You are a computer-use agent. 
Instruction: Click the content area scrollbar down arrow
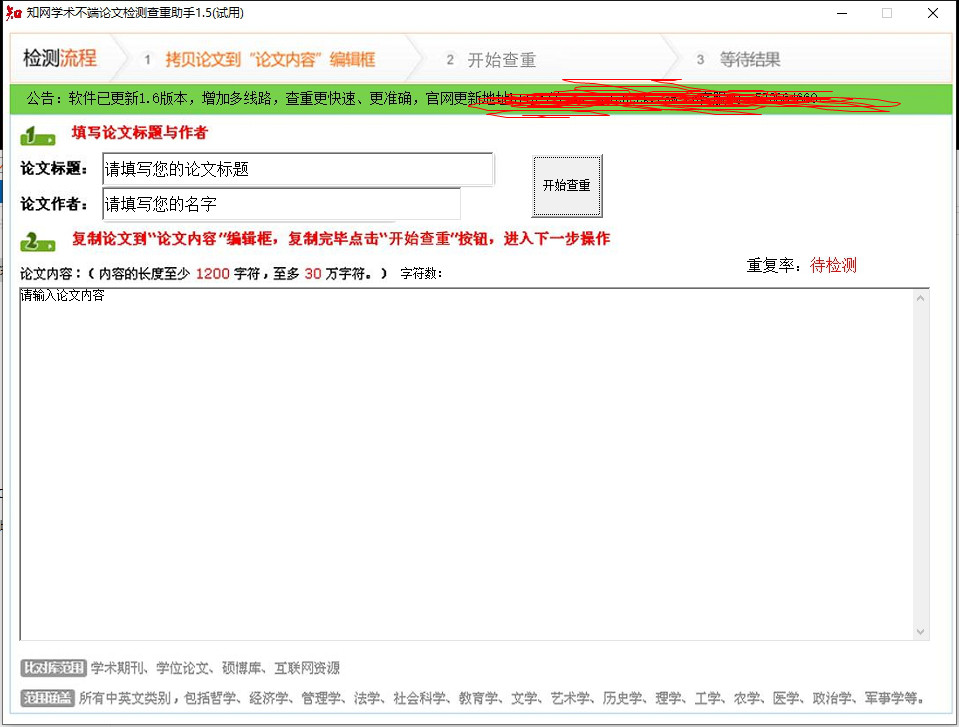click(920, 632)
